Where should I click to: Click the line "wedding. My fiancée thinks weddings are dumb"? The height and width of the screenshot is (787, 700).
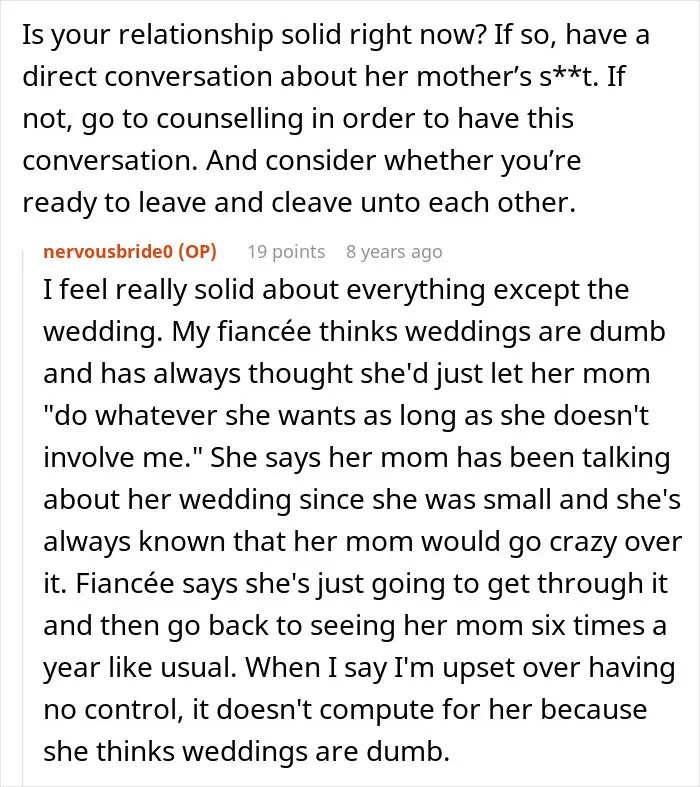[x=354, y=332]
